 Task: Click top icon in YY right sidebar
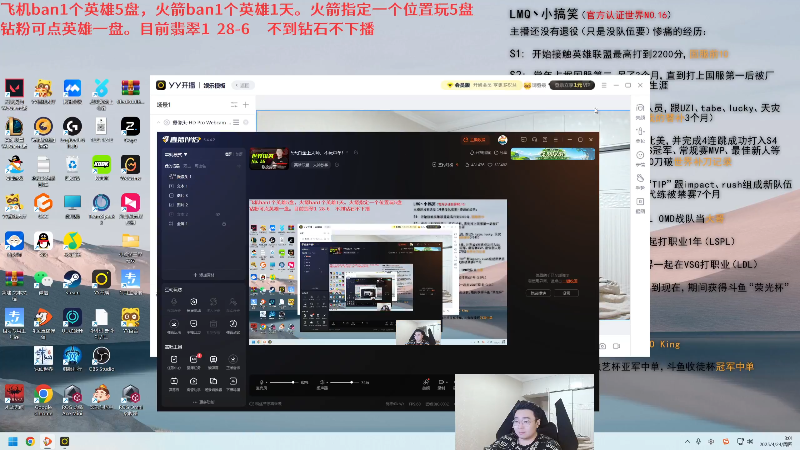pyautogui.click(x=640, y=108)
